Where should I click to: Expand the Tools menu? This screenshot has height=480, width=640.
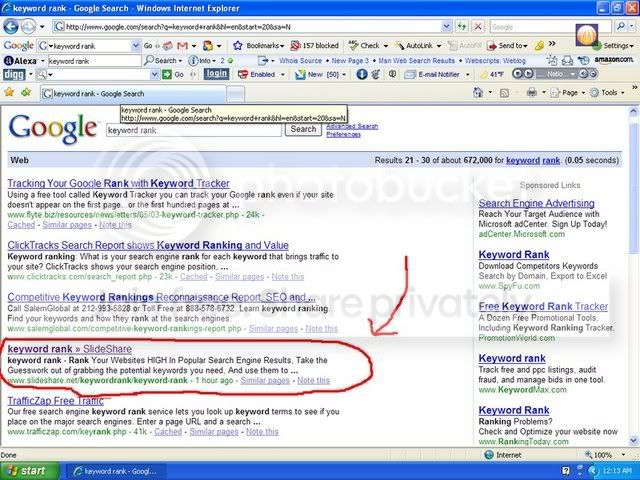pos(608,93)
